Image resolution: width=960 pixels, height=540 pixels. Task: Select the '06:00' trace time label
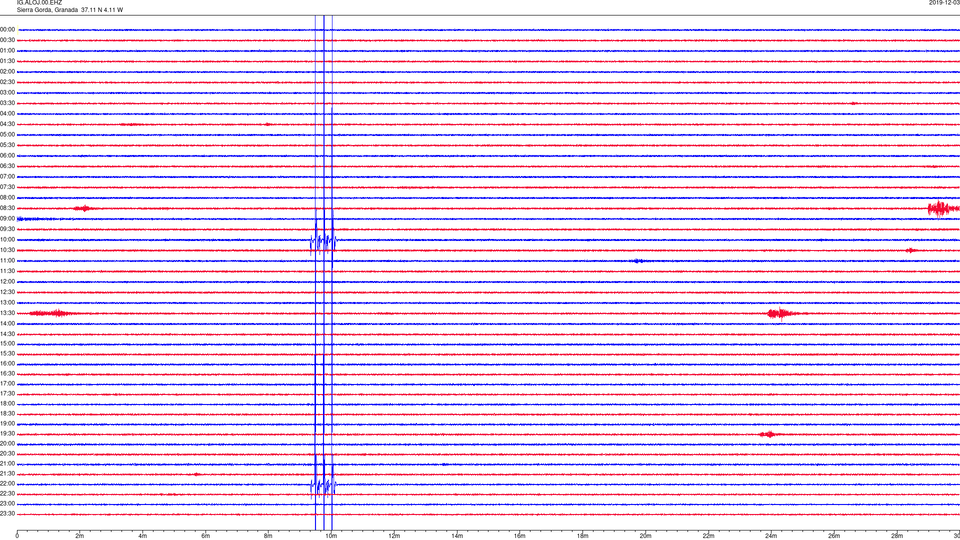(7, 156)
